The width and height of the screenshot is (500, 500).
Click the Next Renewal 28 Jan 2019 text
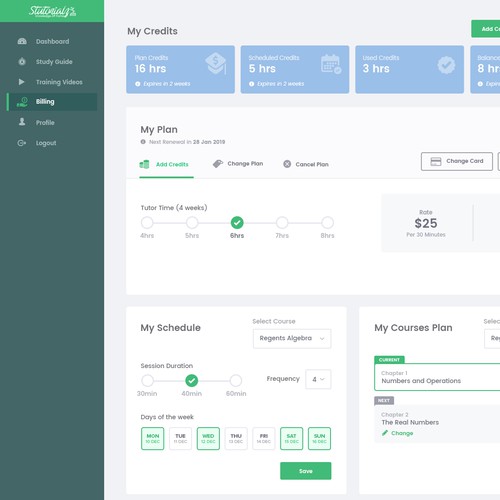click(x=187, y=142)
